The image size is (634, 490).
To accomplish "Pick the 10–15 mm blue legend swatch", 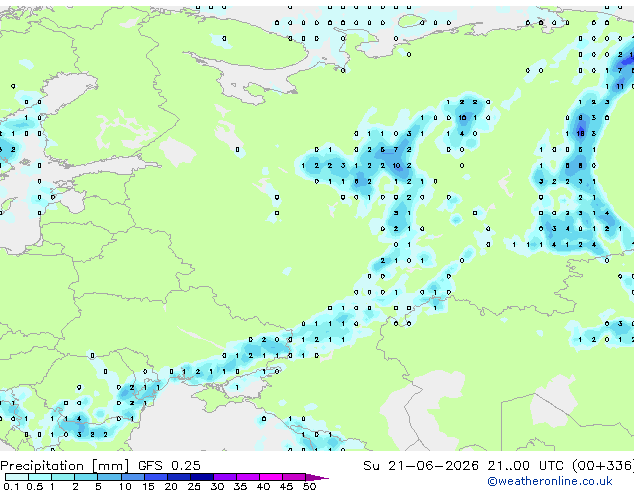I will pos(132,477).
